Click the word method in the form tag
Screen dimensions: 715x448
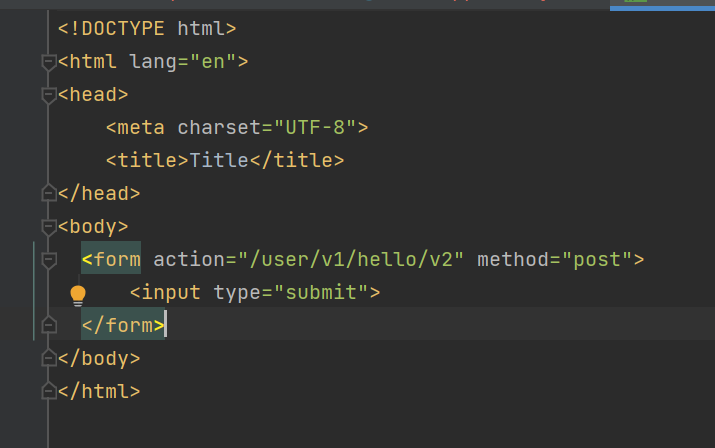(513, 260)
